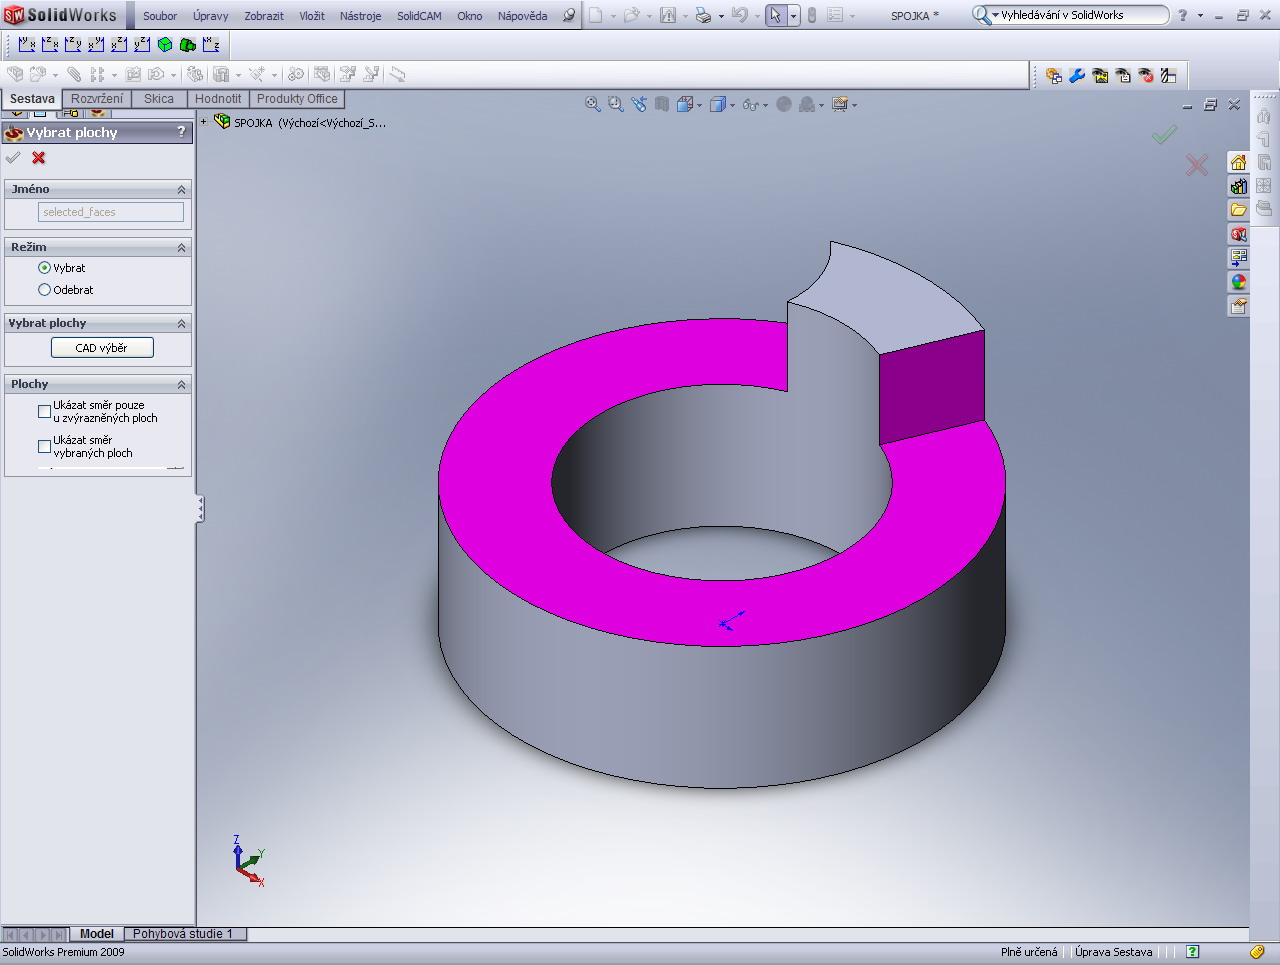The width and height of the screenshot is (1280, 965).
Task: Click the print icon in the top toolbar
Action: 703,16
